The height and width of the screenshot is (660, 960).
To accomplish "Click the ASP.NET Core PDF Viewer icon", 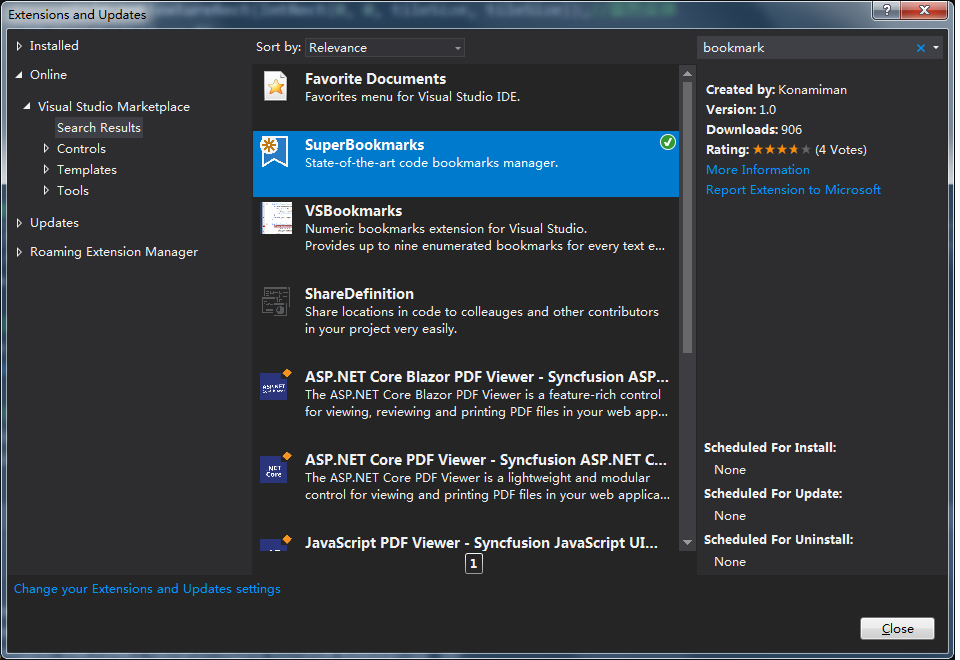I will coord(275,468).
